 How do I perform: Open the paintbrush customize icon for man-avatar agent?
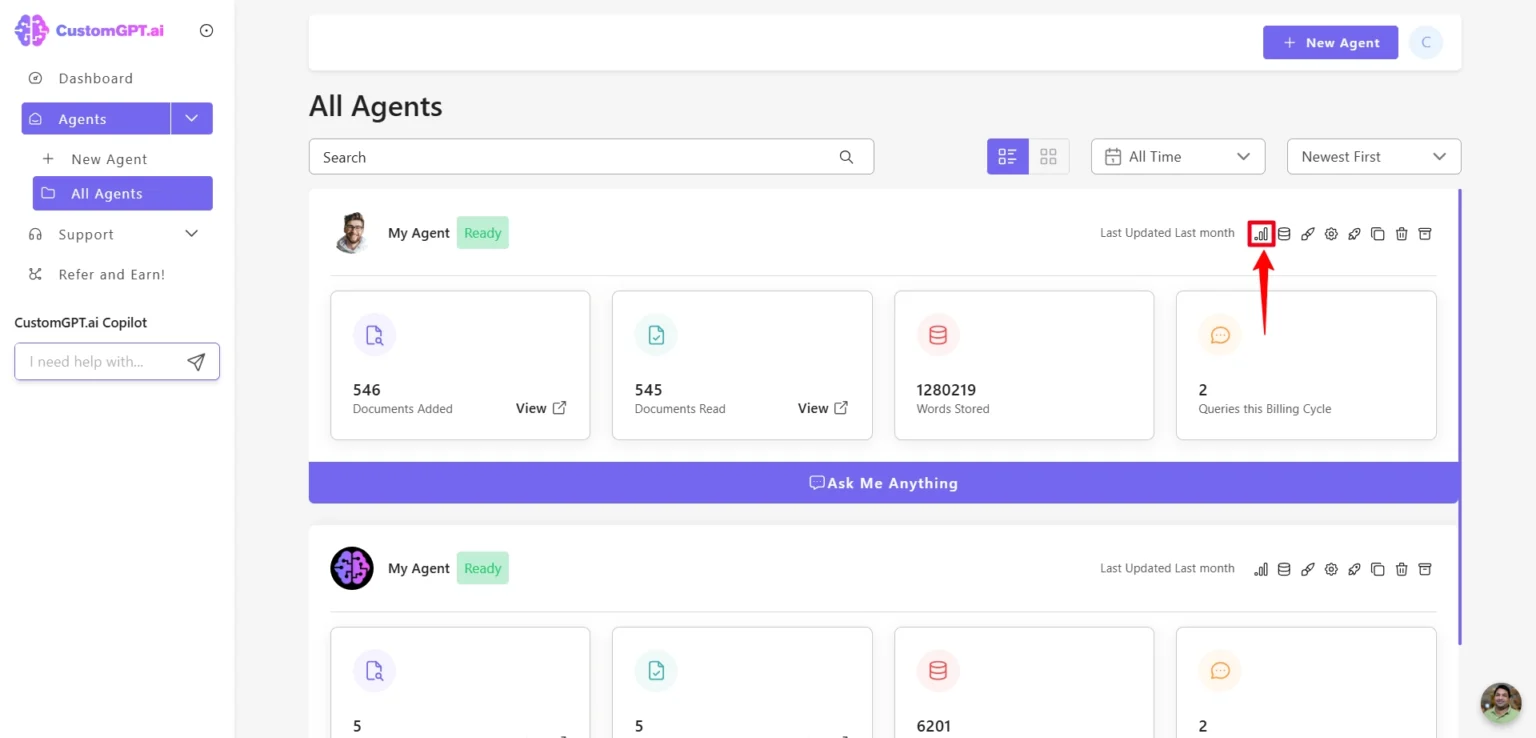point(1307,234)
